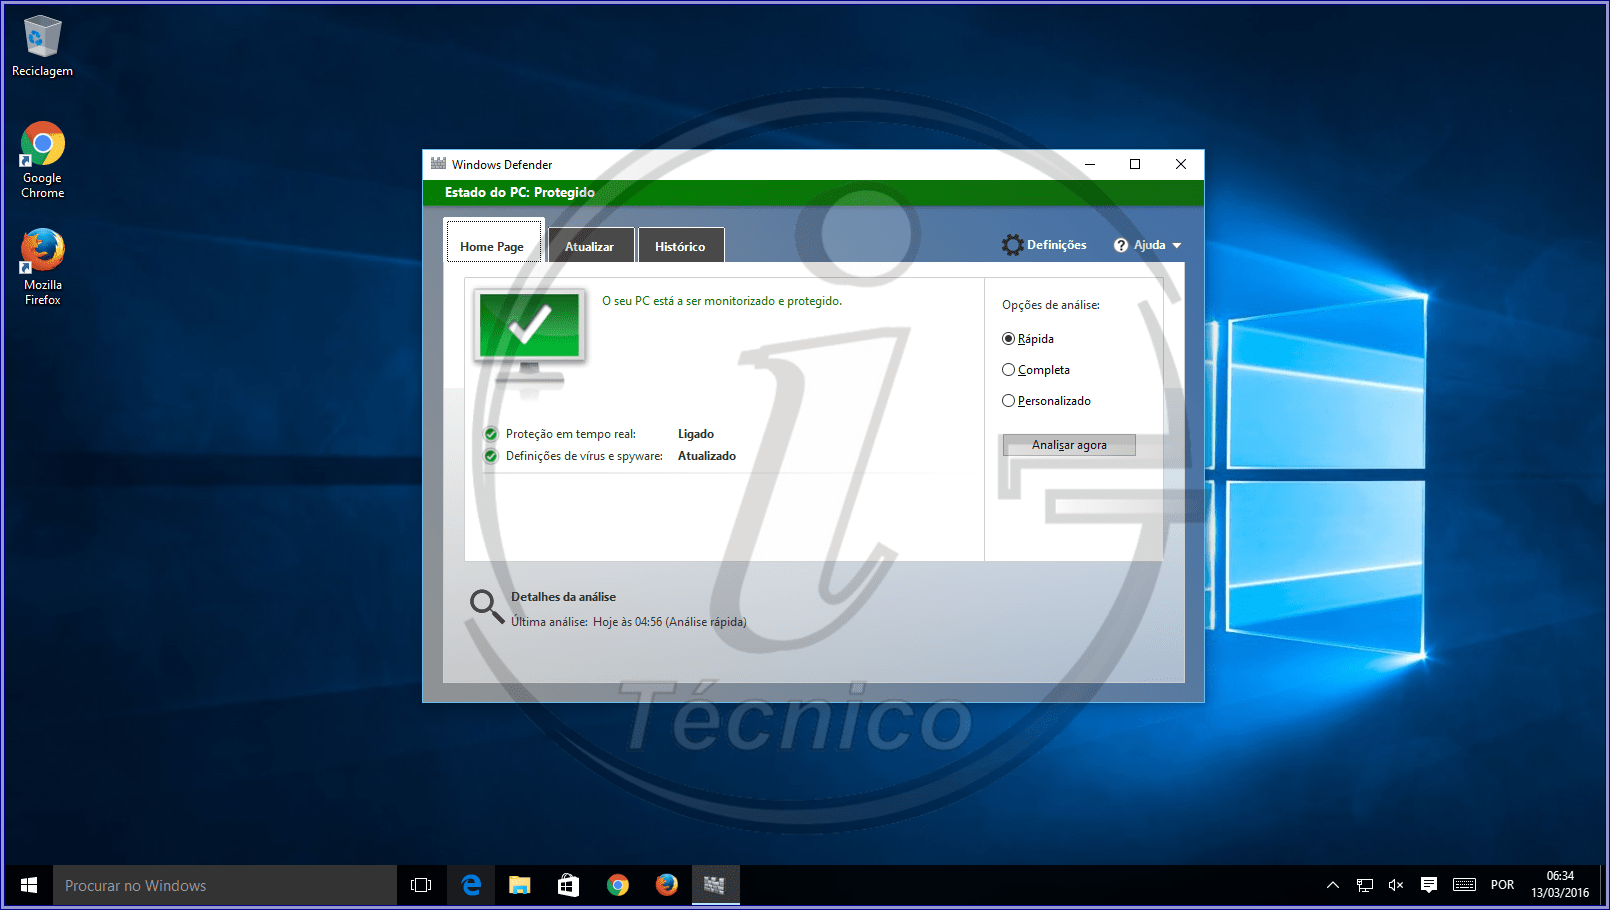
Task: Select the Personalizado scan option
Action: point(1008,400)
